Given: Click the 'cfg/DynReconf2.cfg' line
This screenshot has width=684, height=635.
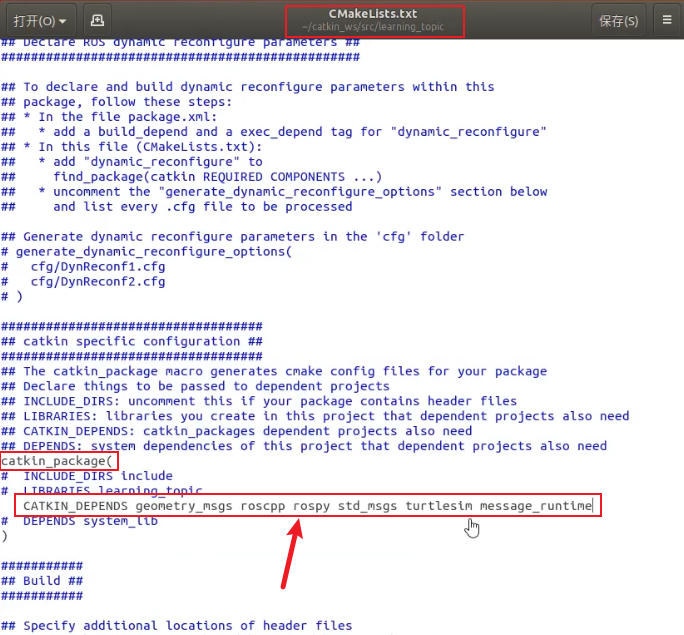Looking at the screenshot, I should click(x=83, y=282).
